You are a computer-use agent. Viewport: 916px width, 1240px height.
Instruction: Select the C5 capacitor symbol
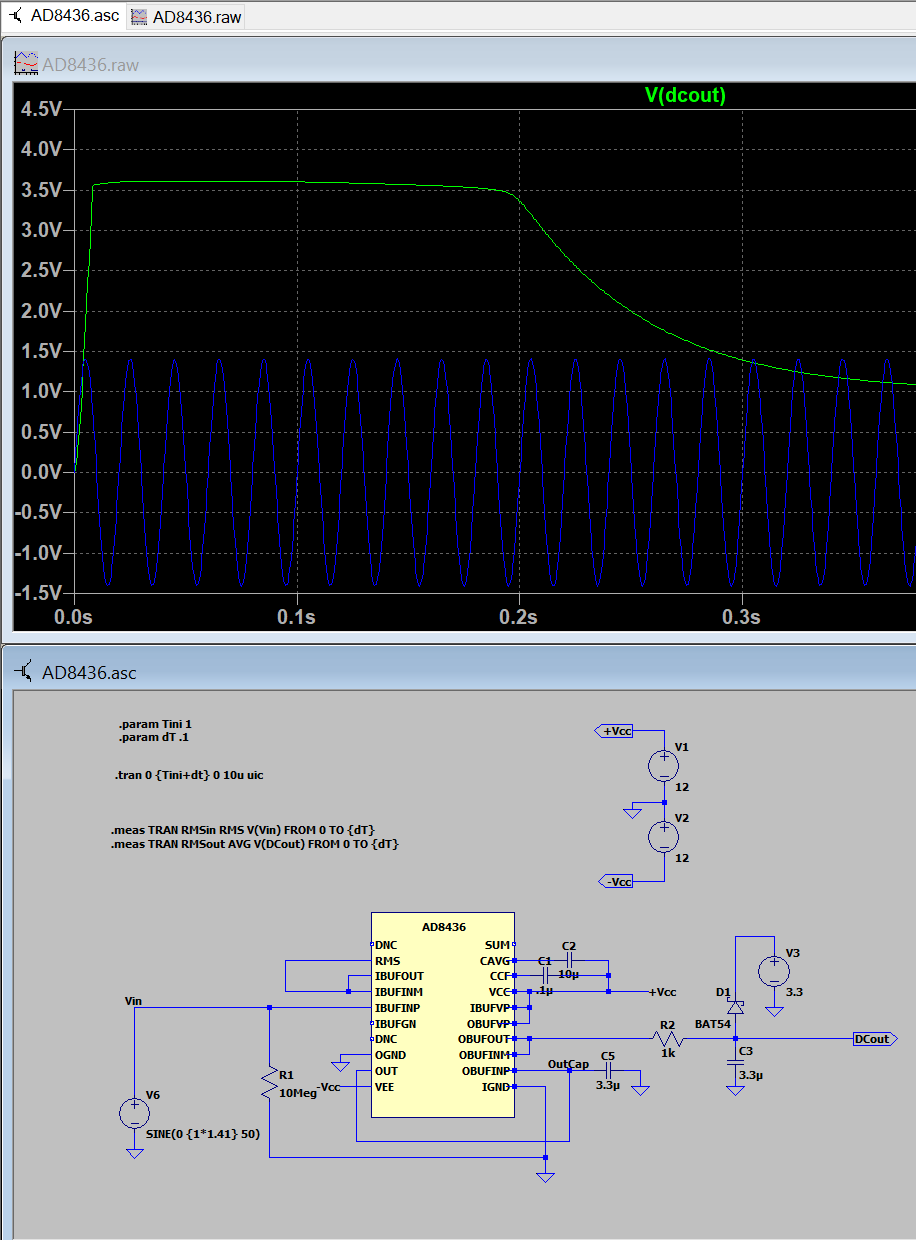tap(607, 1070)
